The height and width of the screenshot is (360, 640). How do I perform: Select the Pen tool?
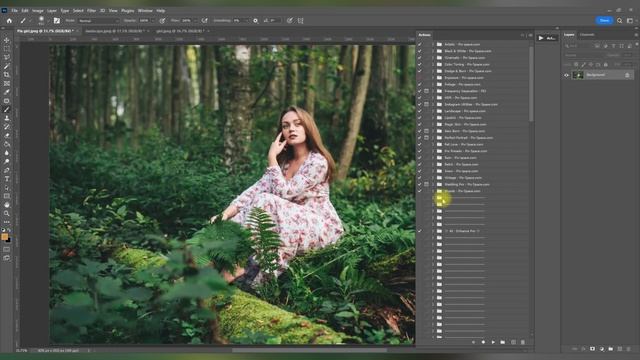pyautogui.click(x=7, y=170)
